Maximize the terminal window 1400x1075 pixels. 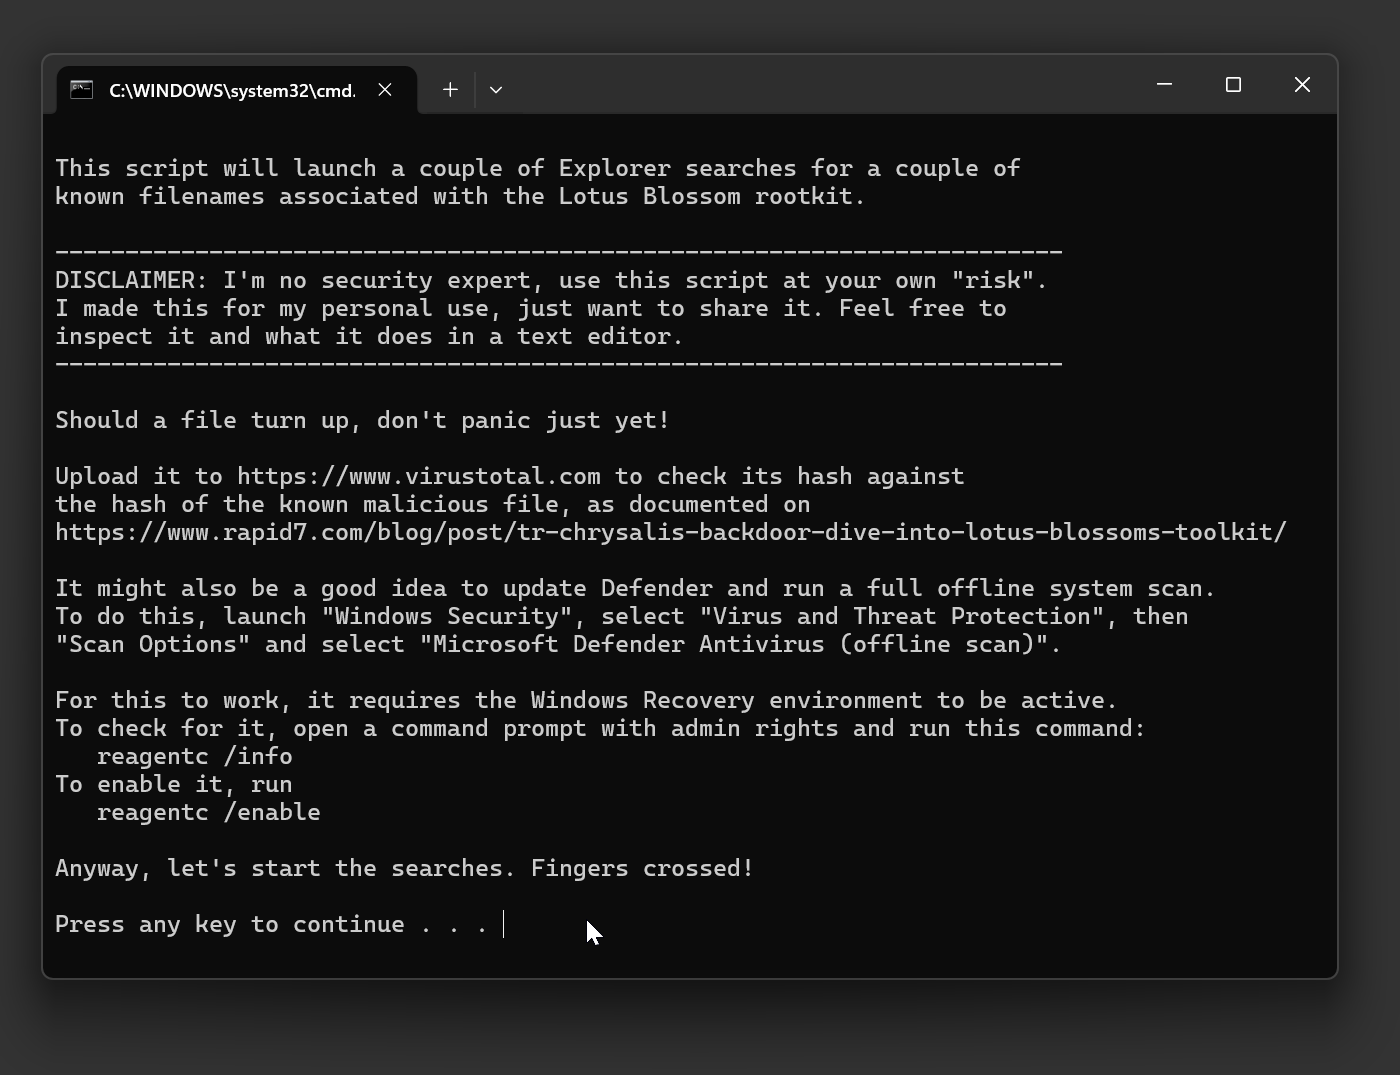(x=1233, y=85)
